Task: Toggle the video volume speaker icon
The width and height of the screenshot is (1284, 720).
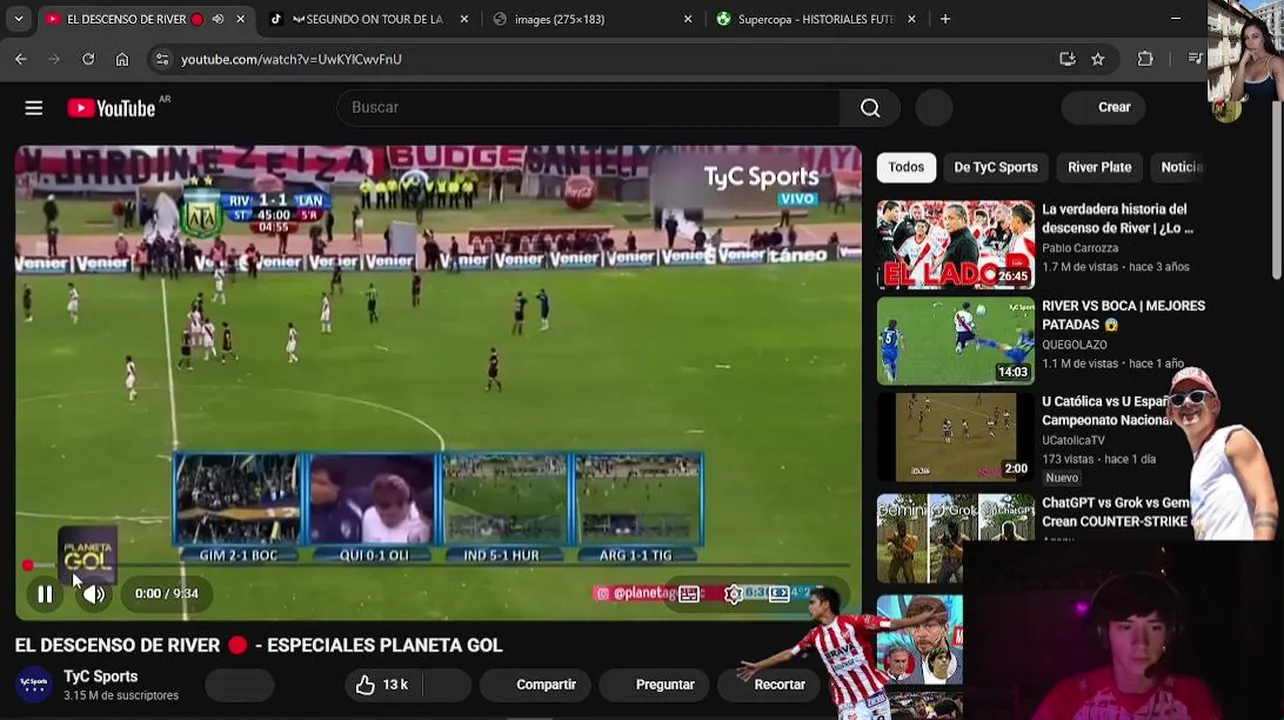Action: [94, 594]
